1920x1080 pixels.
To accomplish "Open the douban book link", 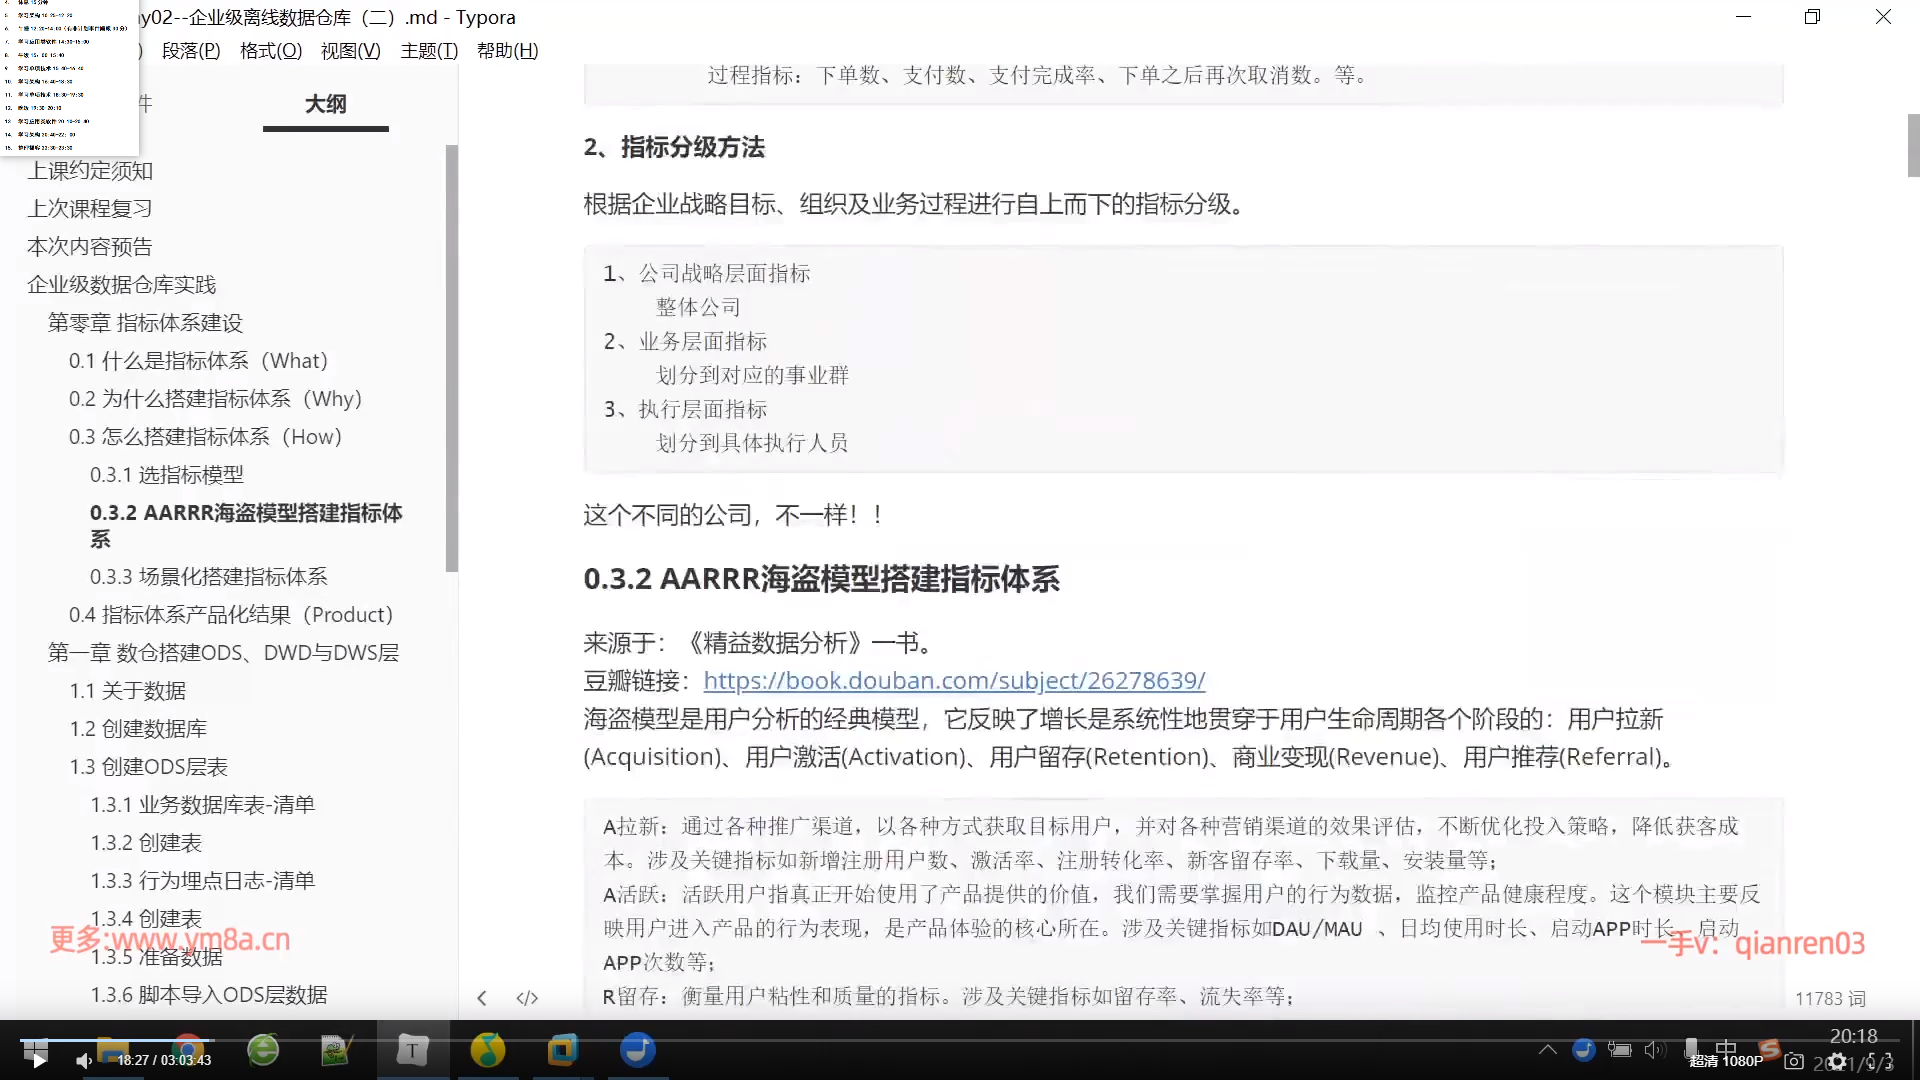I will [954, 681].
